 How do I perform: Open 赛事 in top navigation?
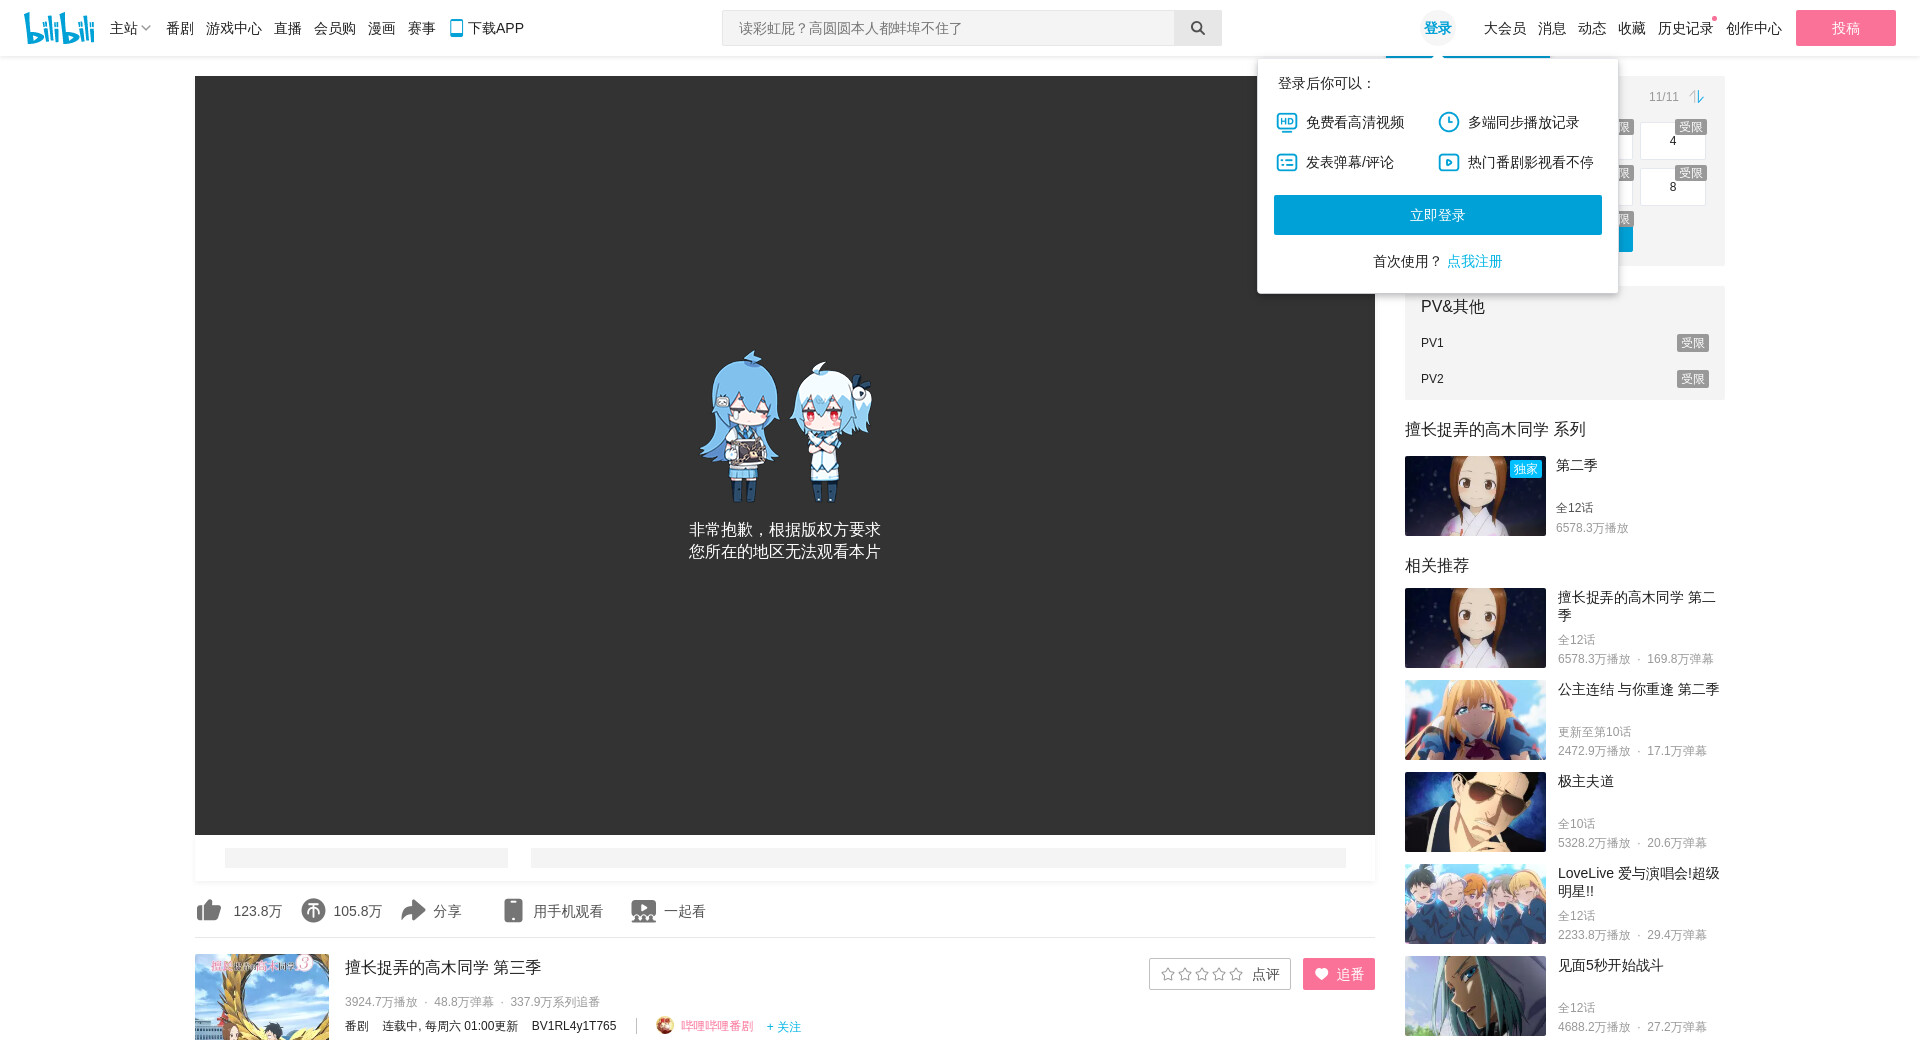(422, 28)
